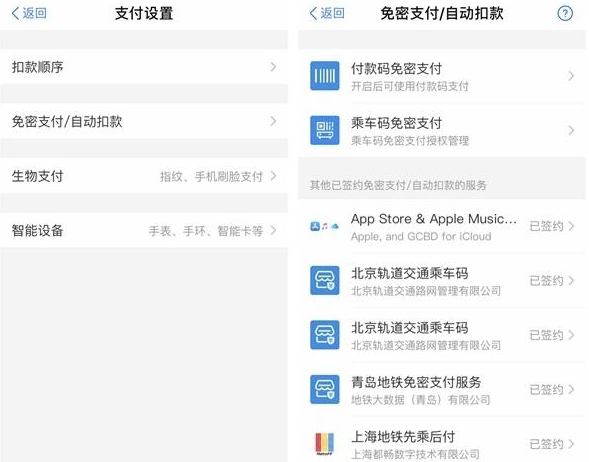Image resolution: width=589 pixels, height=462 pixels.
Task: Go back from 免密支付/自动扣款 screen
Action: [x=327, y=13]
